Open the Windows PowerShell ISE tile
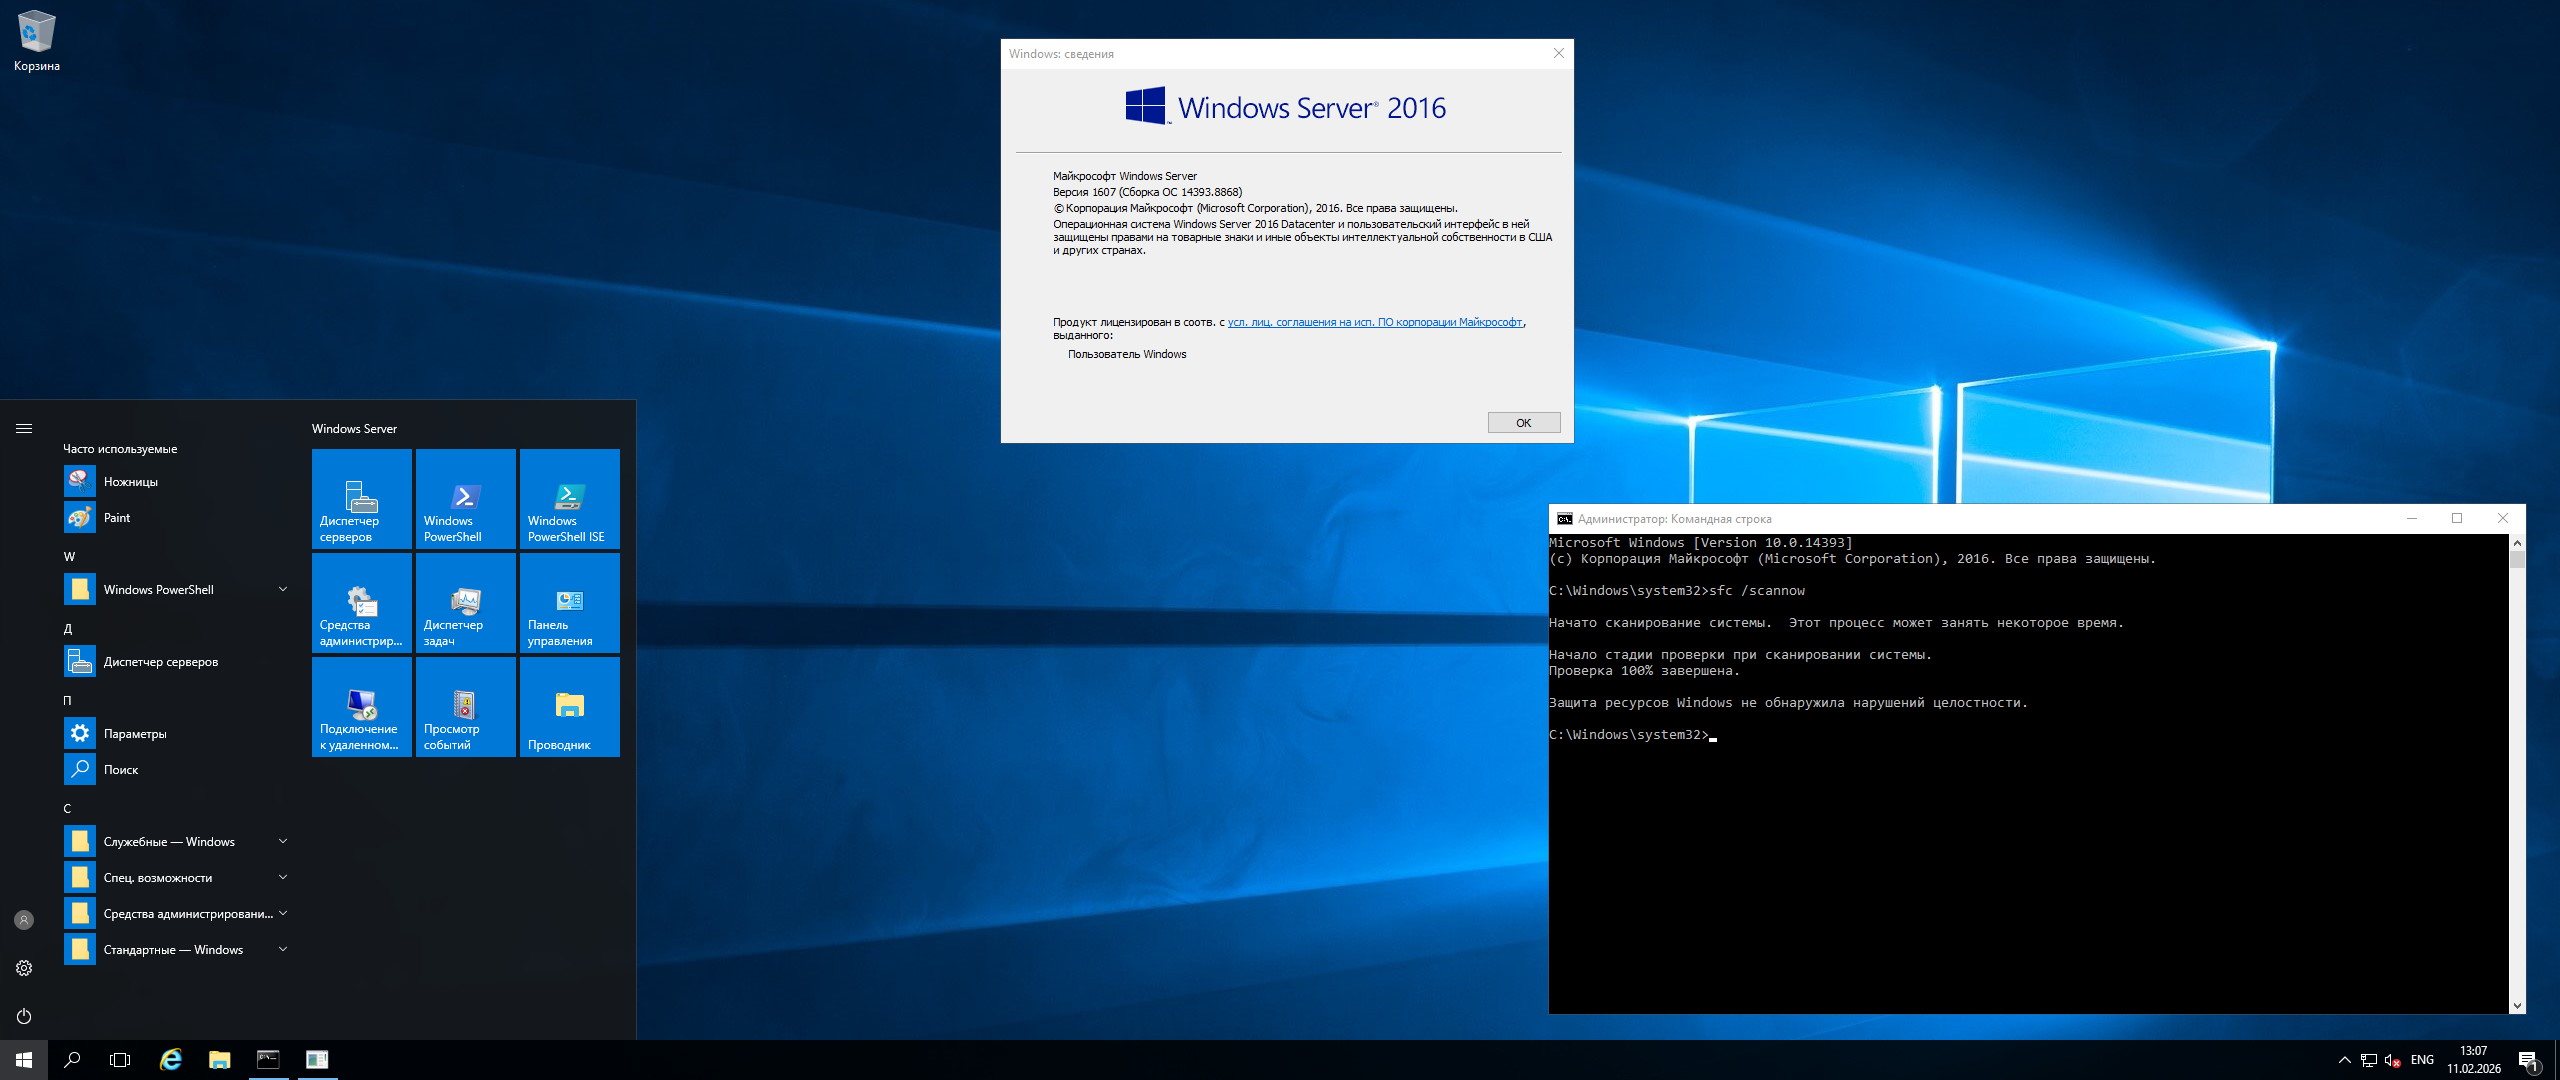The height and width of the screenshot is (1080, 2560). 569,498
